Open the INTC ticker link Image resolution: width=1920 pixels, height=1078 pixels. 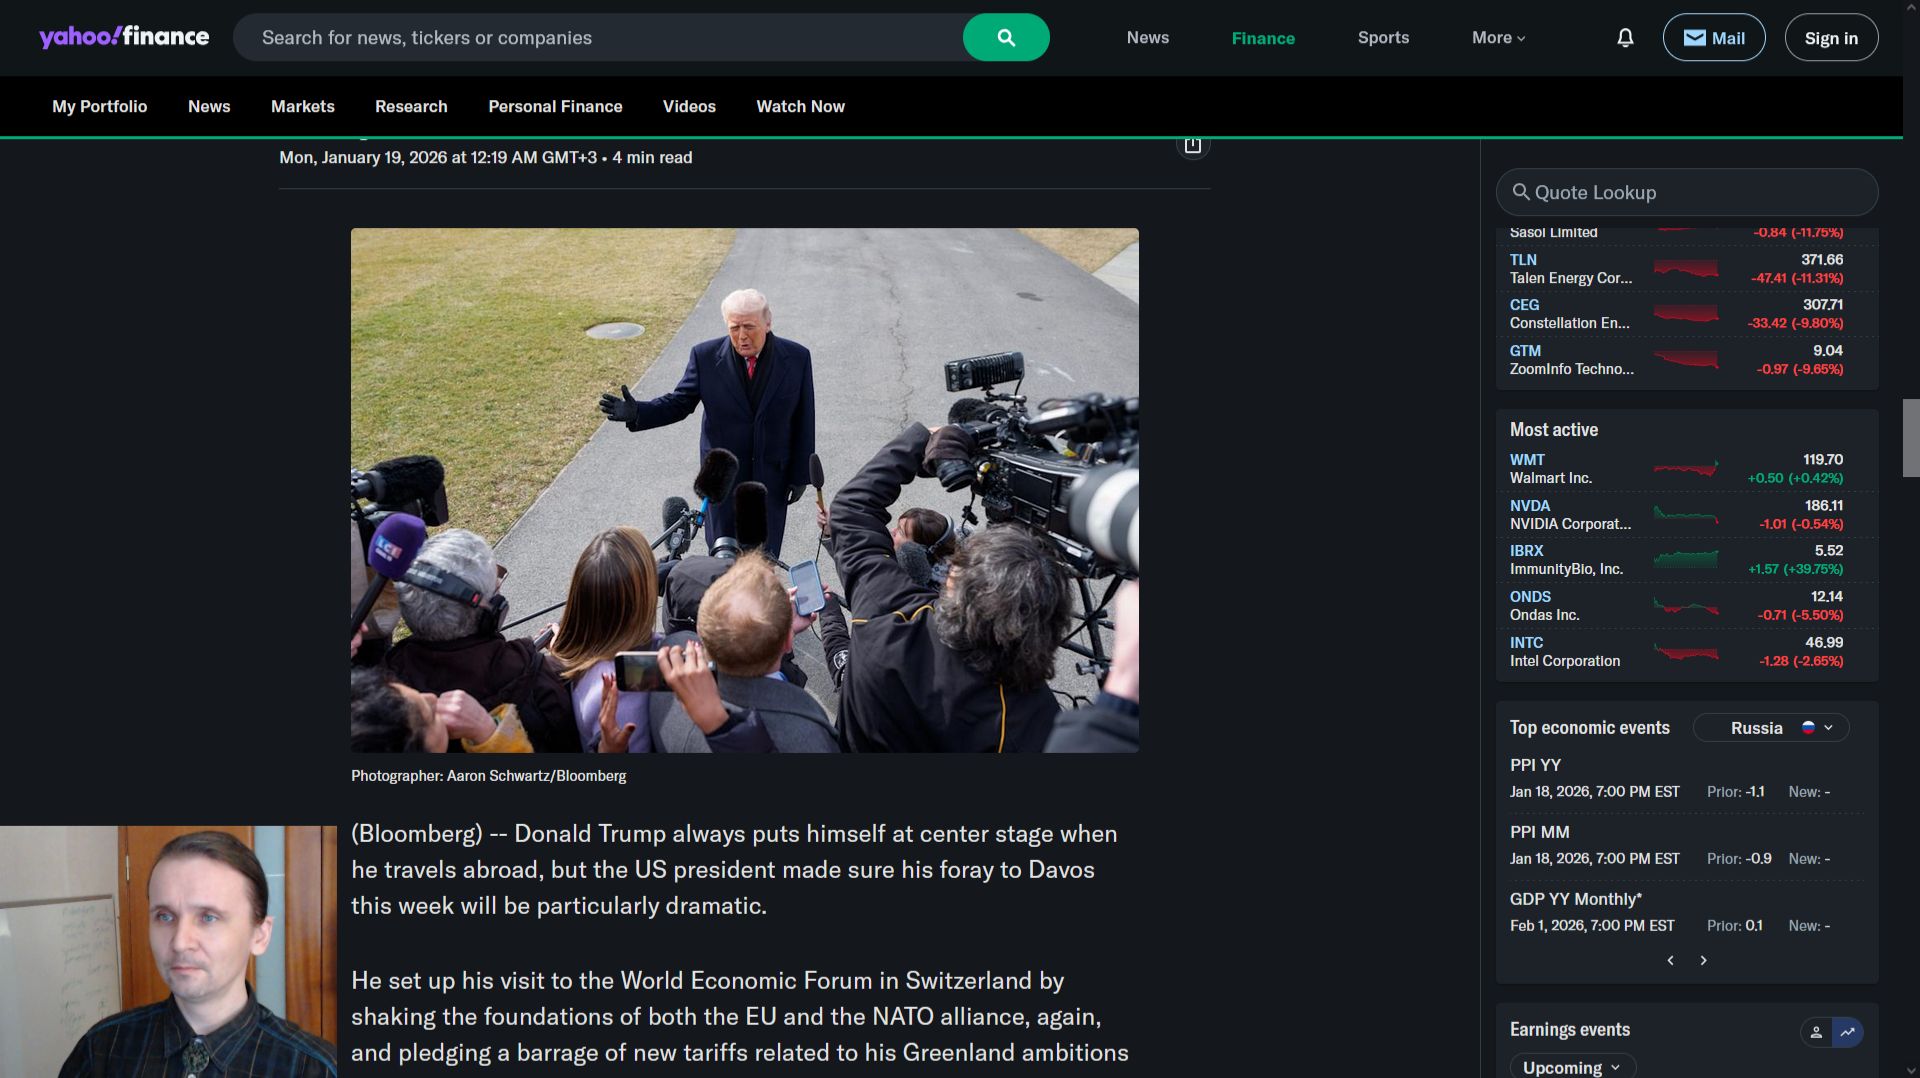point(1526,643)
